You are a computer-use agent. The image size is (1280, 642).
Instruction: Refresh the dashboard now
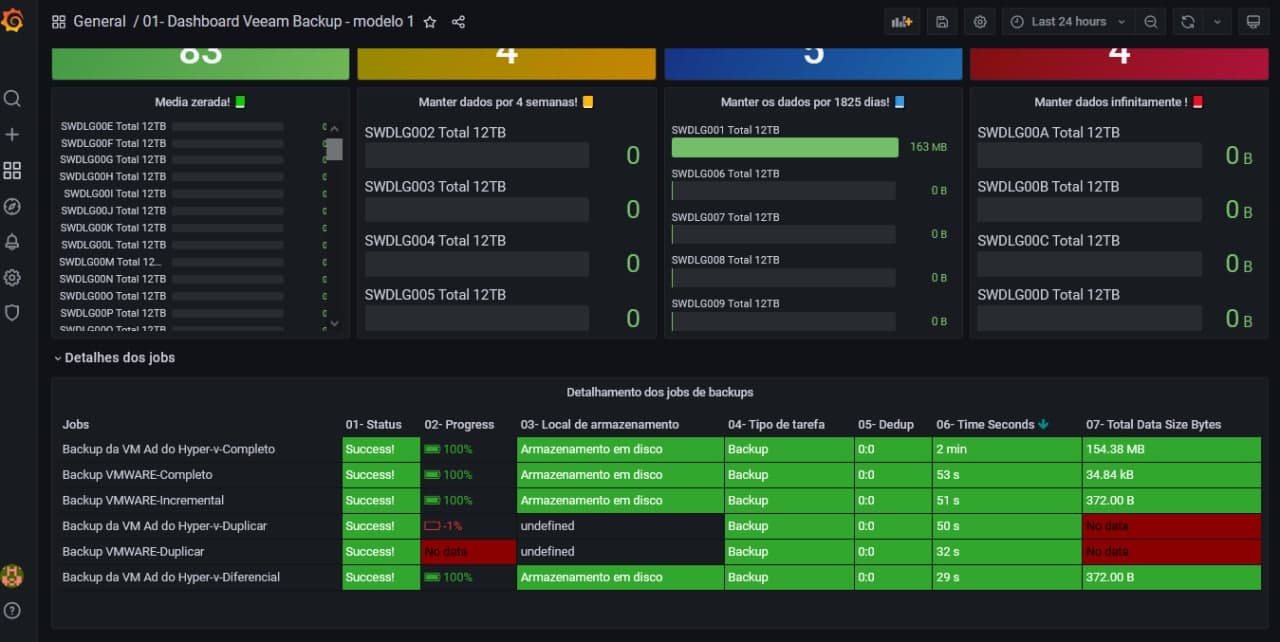(x=1188, y=22)
